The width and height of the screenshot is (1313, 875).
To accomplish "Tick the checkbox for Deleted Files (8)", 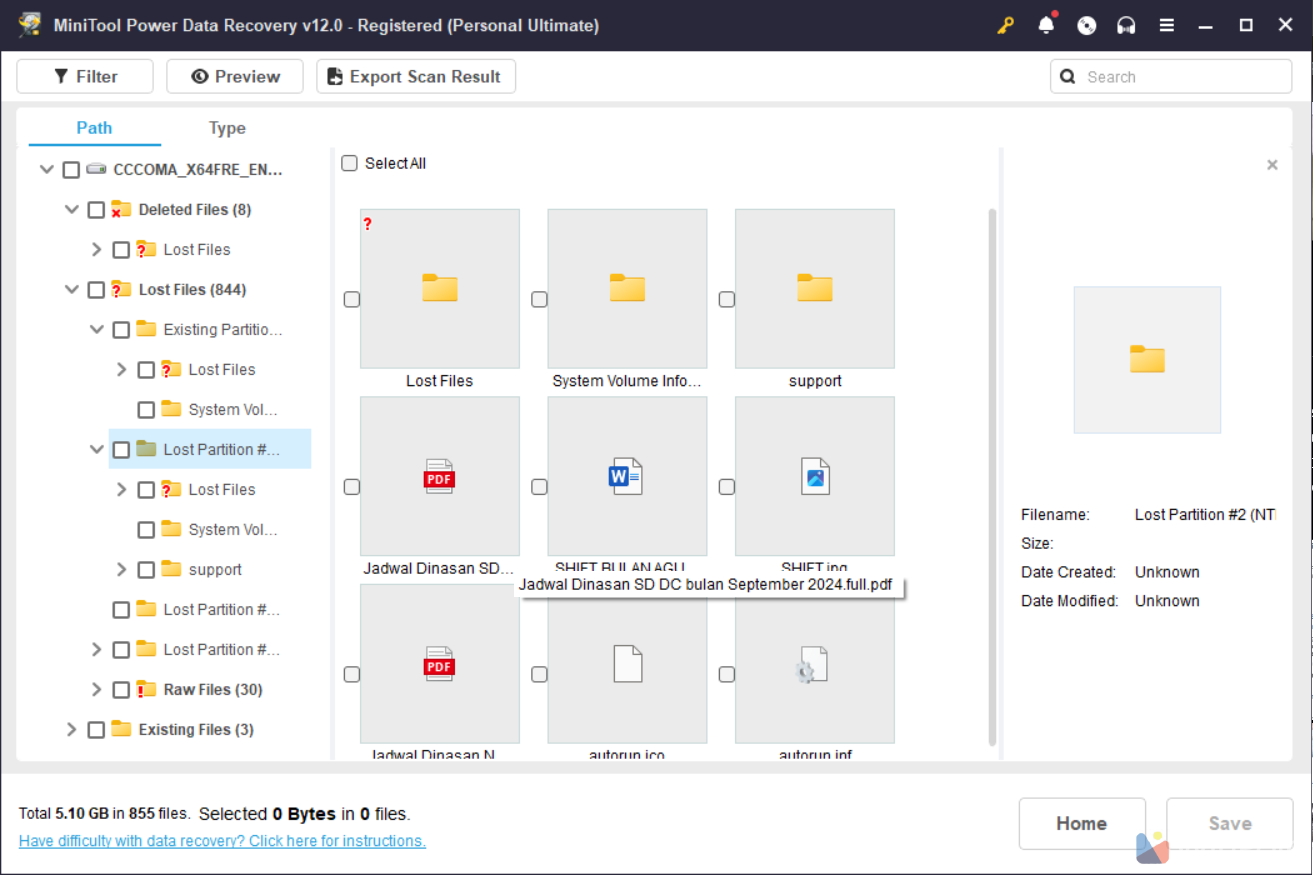I will tap(96, 210).
